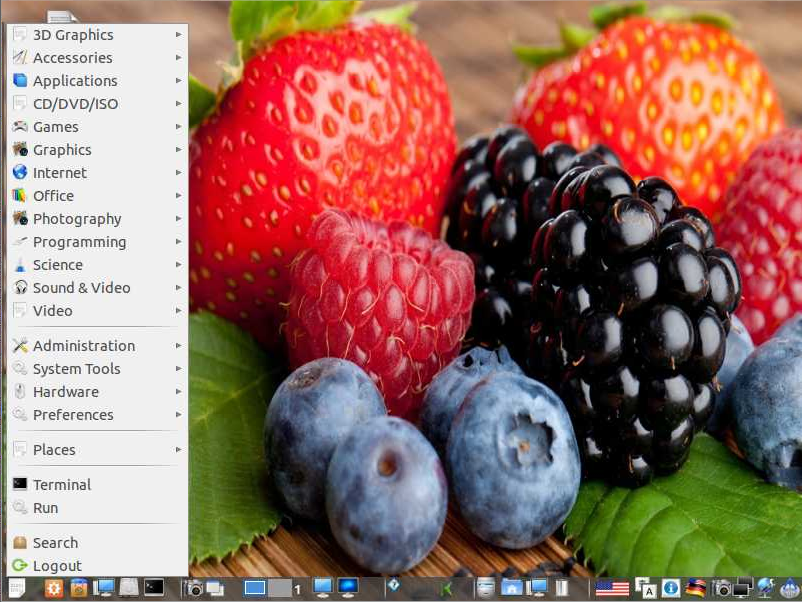This screenshot has width=802, height=602.
Task: Click the blue diamond question mark icon
Action: [x=394, y=585]
